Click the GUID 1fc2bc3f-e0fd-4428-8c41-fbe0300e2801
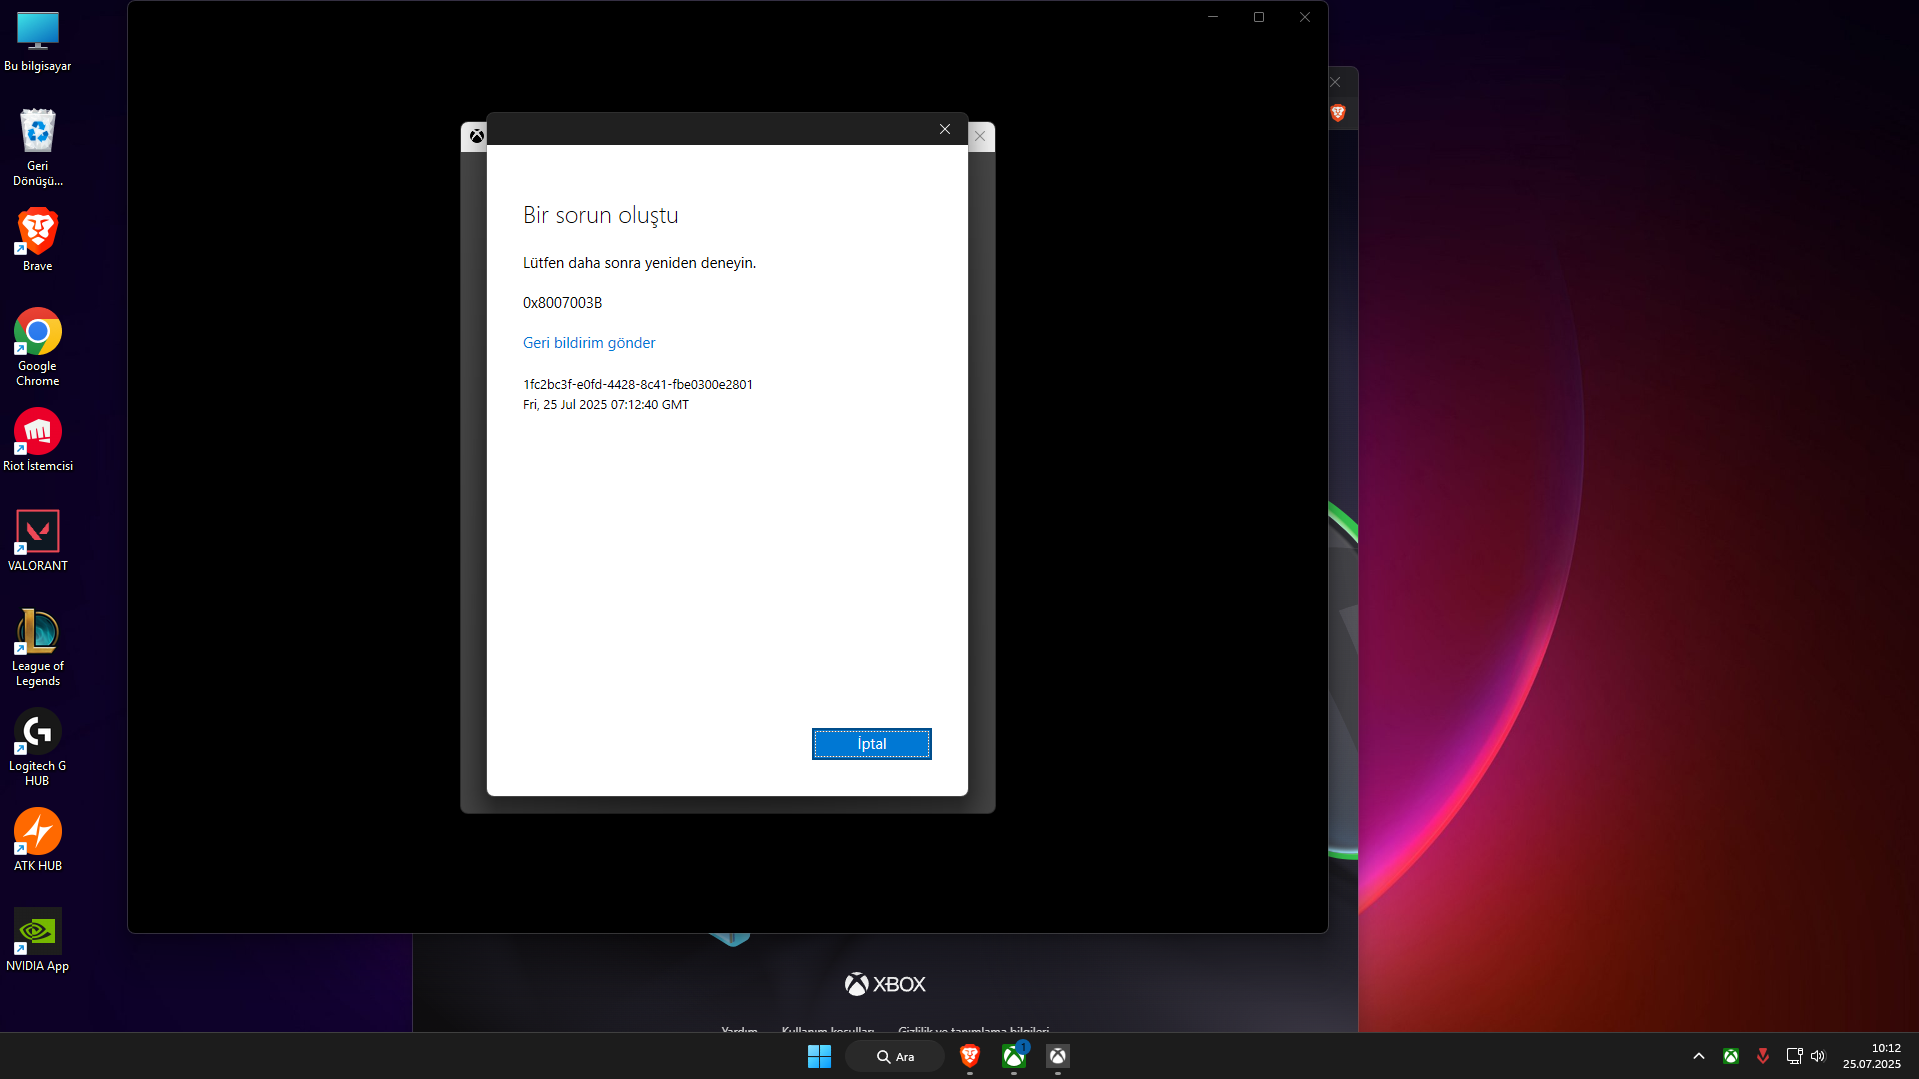This screenshot has width=1919, height=1079. [638, 384]
